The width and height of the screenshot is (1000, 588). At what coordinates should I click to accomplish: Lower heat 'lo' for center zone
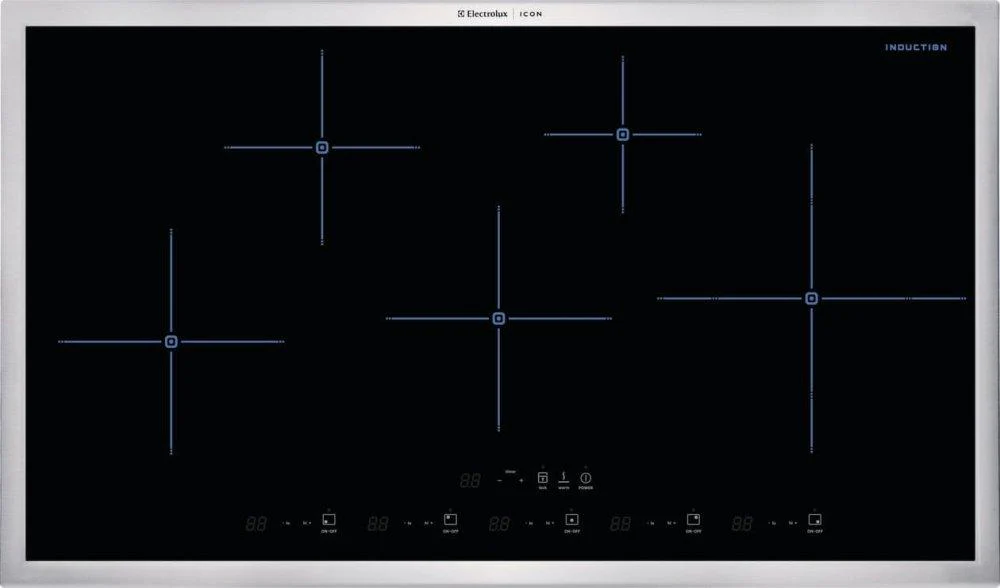coord(529,524)
